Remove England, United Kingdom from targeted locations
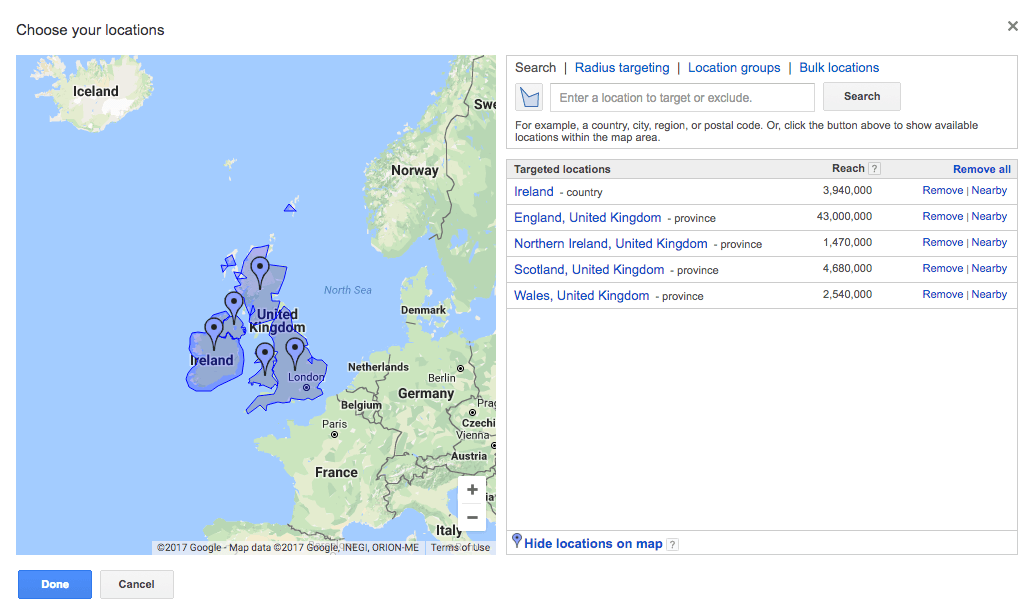1036x612 pixels. tap(942, 217)
